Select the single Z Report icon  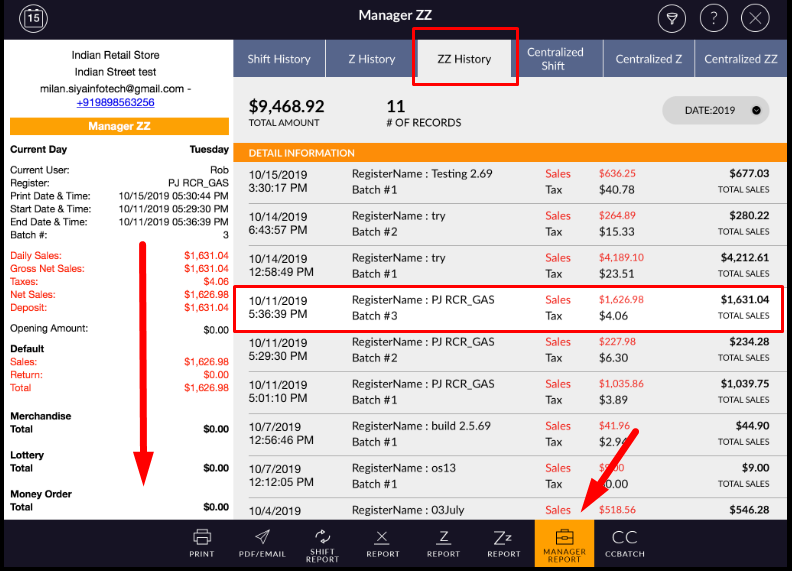(x=443, y=543)
